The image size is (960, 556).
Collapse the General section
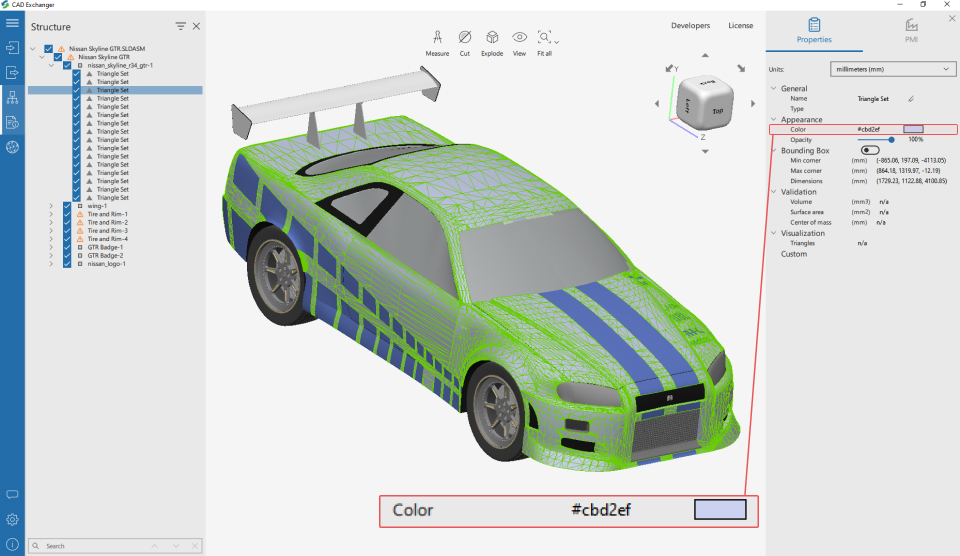point(774,88)
